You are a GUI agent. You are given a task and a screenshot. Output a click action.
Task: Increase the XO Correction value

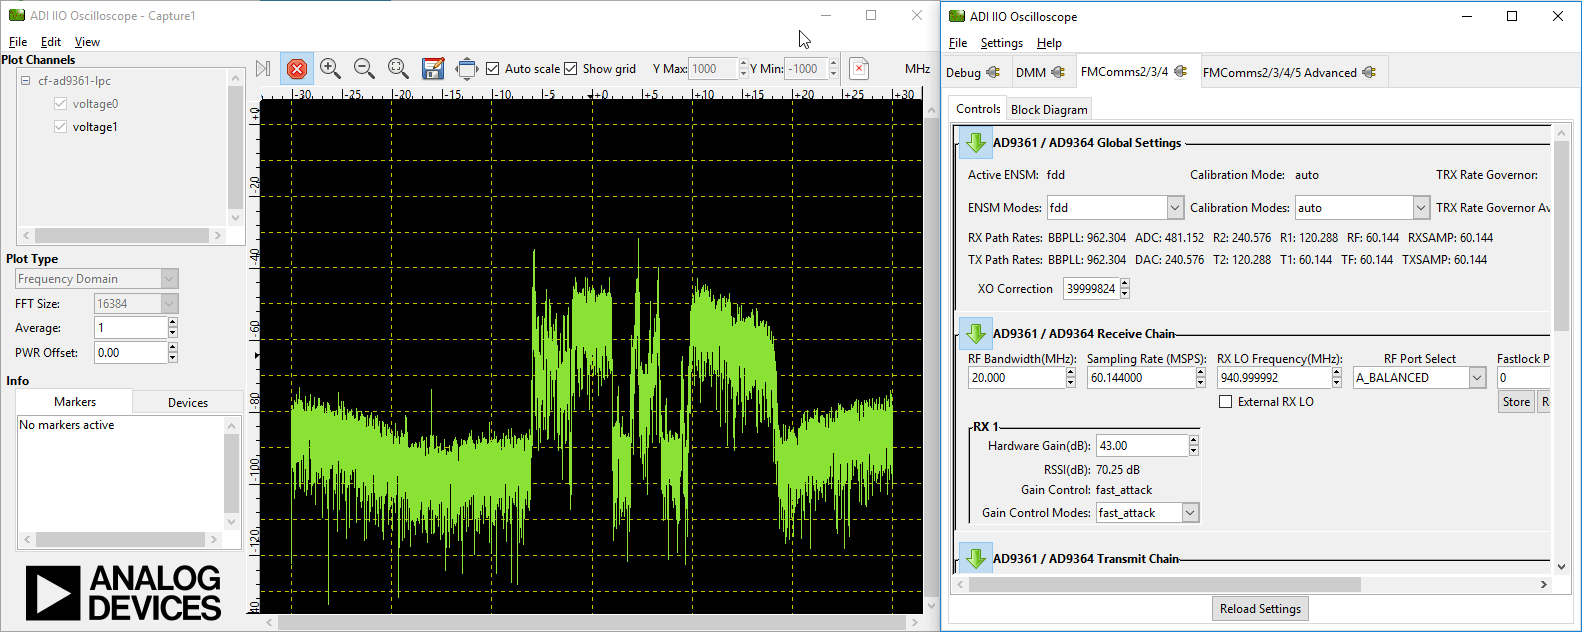point(1125,284)
